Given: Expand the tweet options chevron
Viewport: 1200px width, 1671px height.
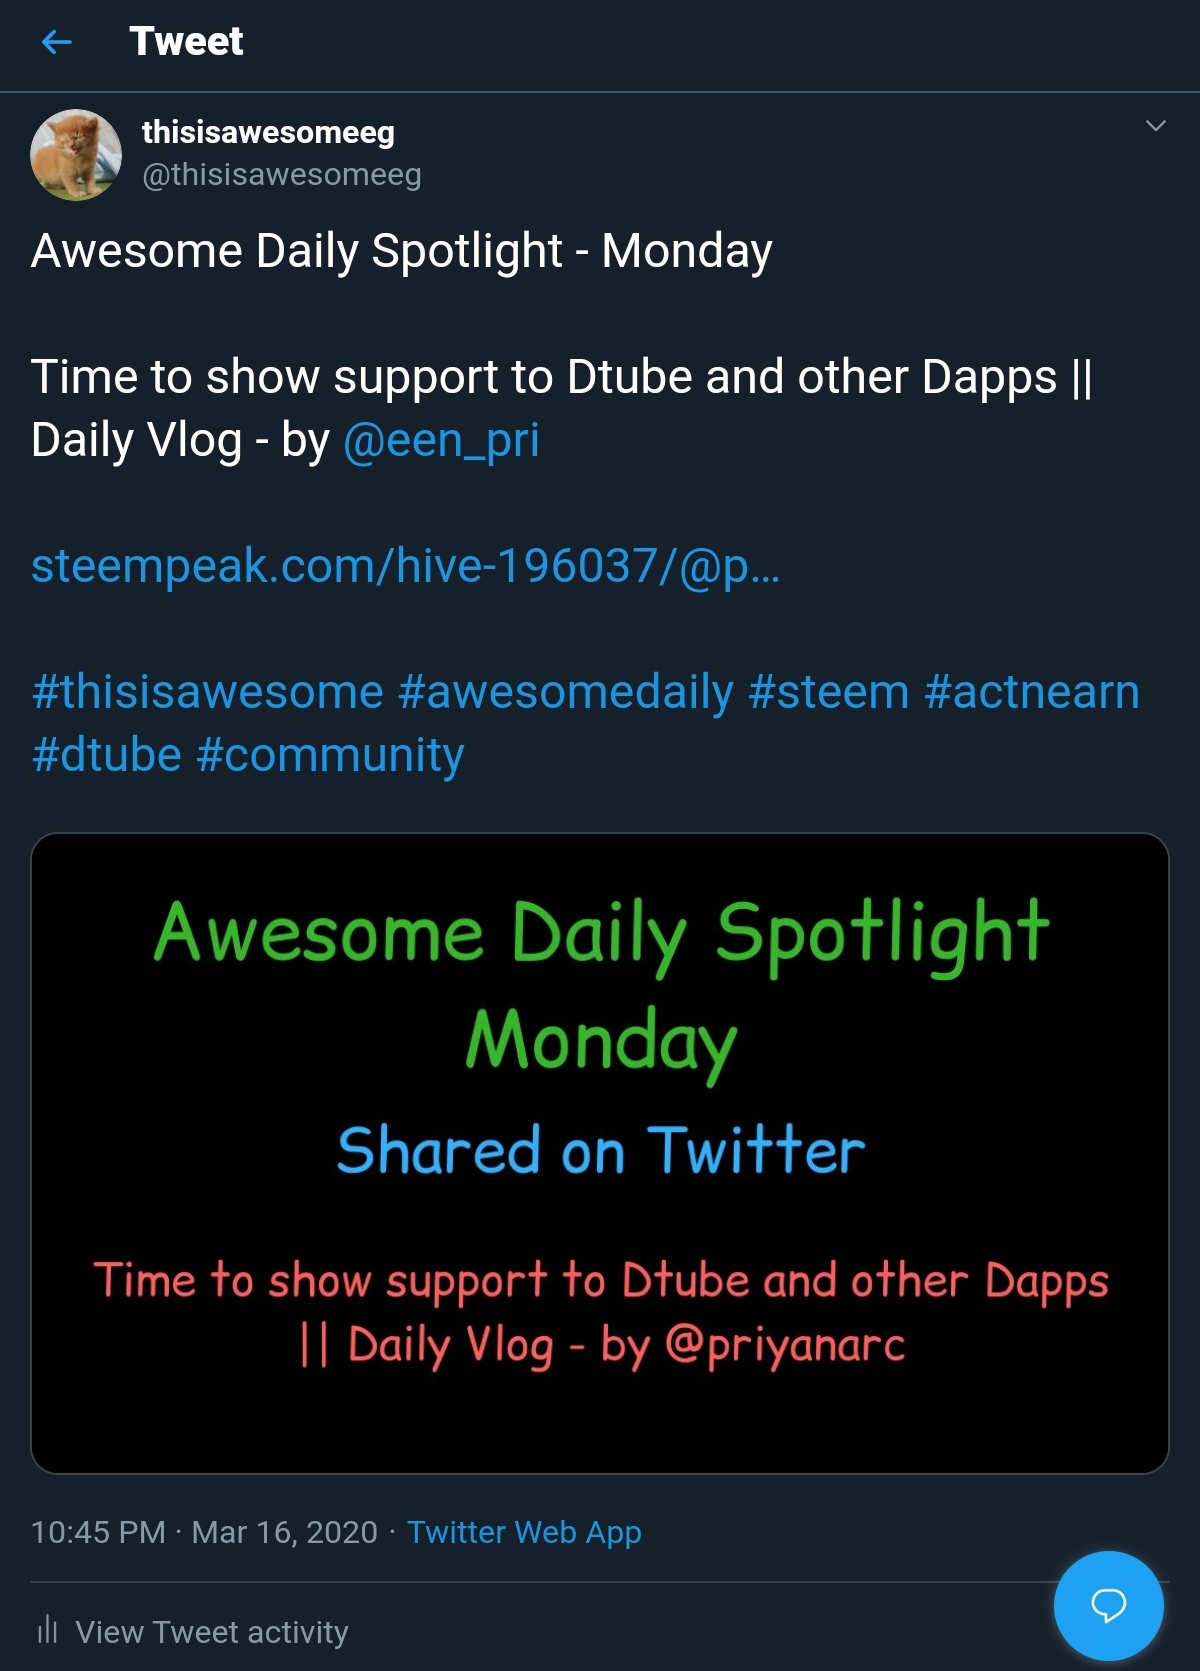Looking at the screenshot, I should click(1155, 126).
